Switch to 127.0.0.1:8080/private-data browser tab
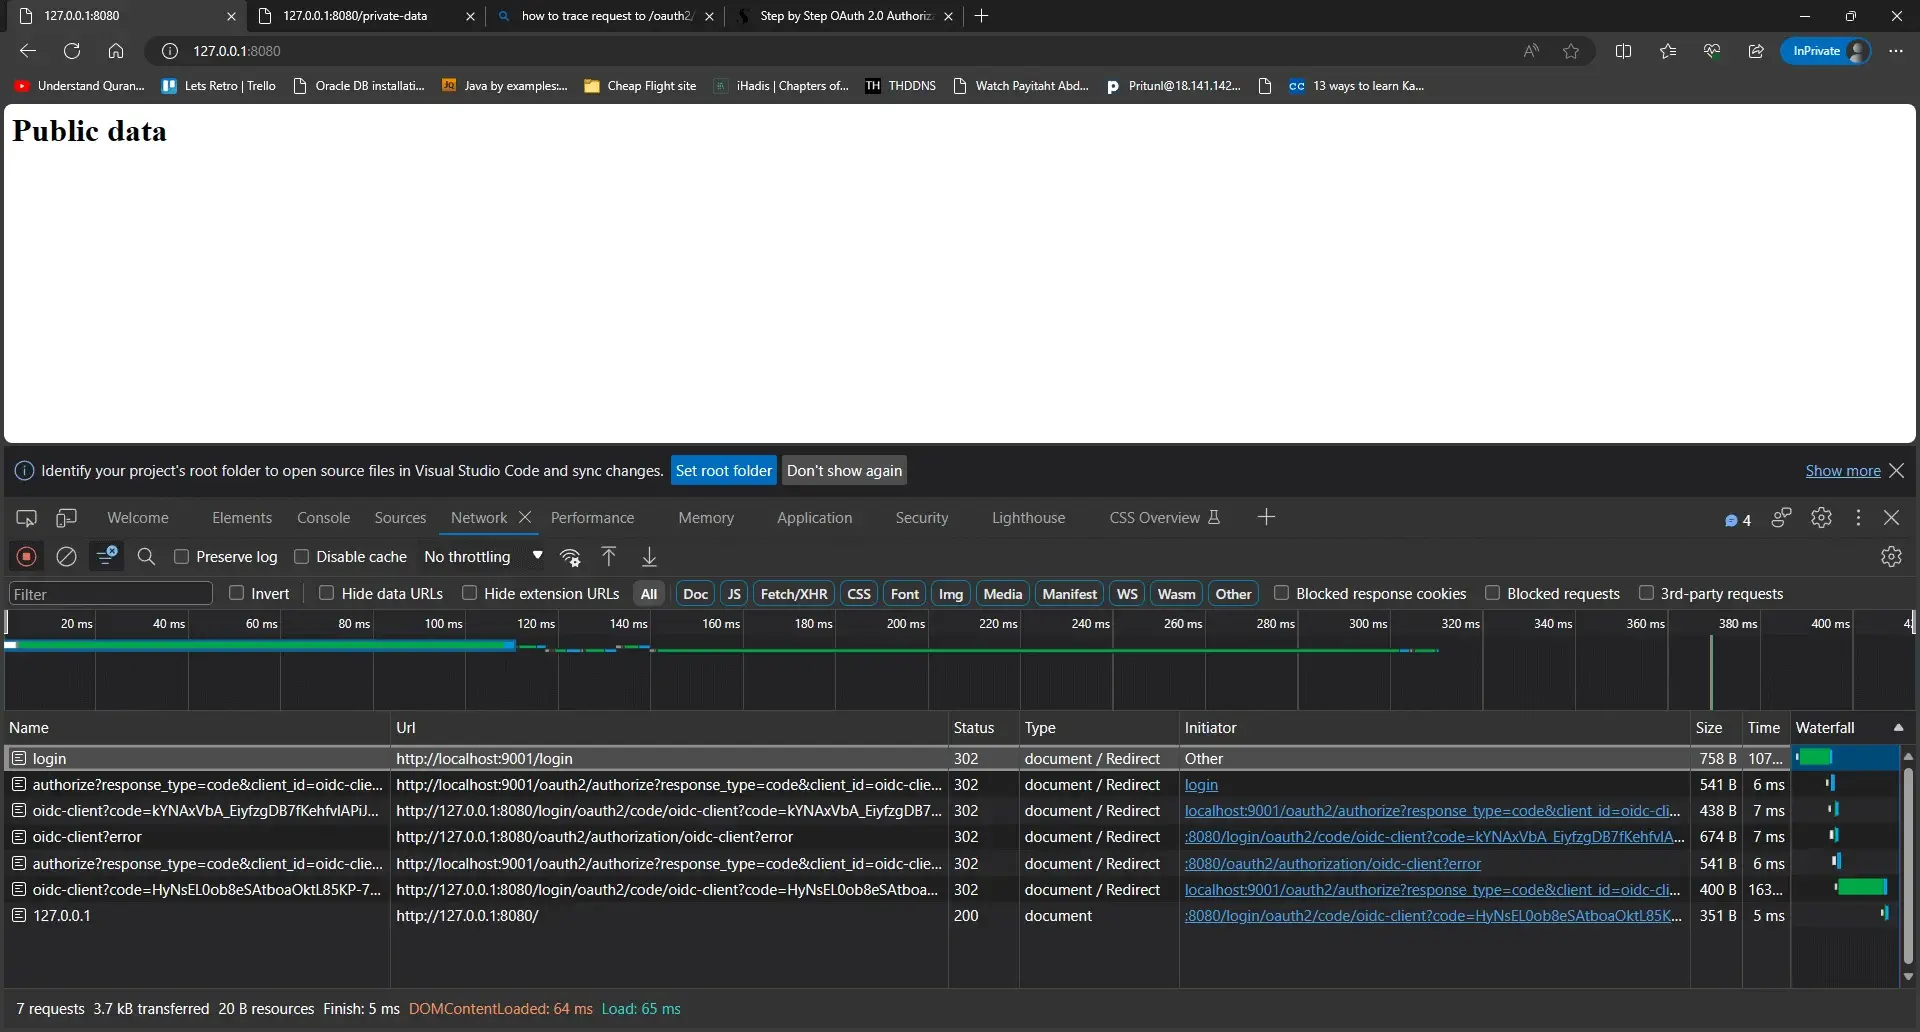The height and width of the screenshot is (1032, 1920). (x=364, y=16)
